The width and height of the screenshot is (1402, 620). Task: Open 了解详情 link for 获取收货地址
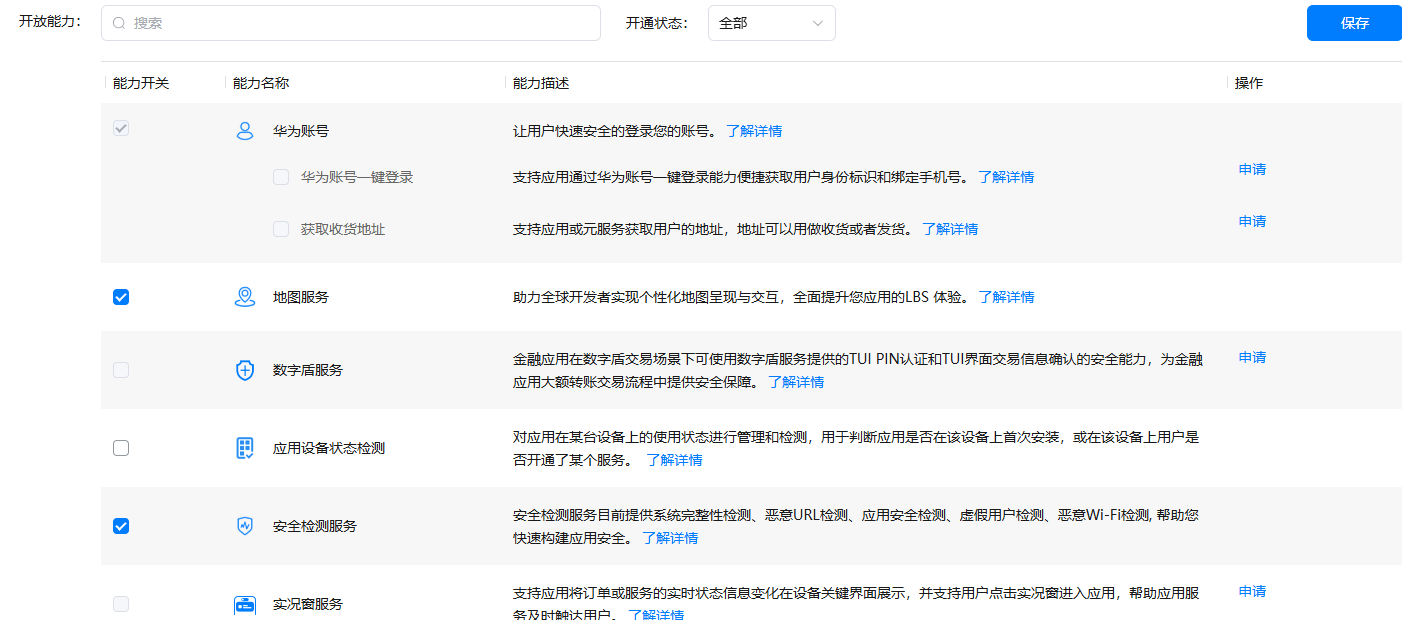pyautogui.click(x=950, y=229)
